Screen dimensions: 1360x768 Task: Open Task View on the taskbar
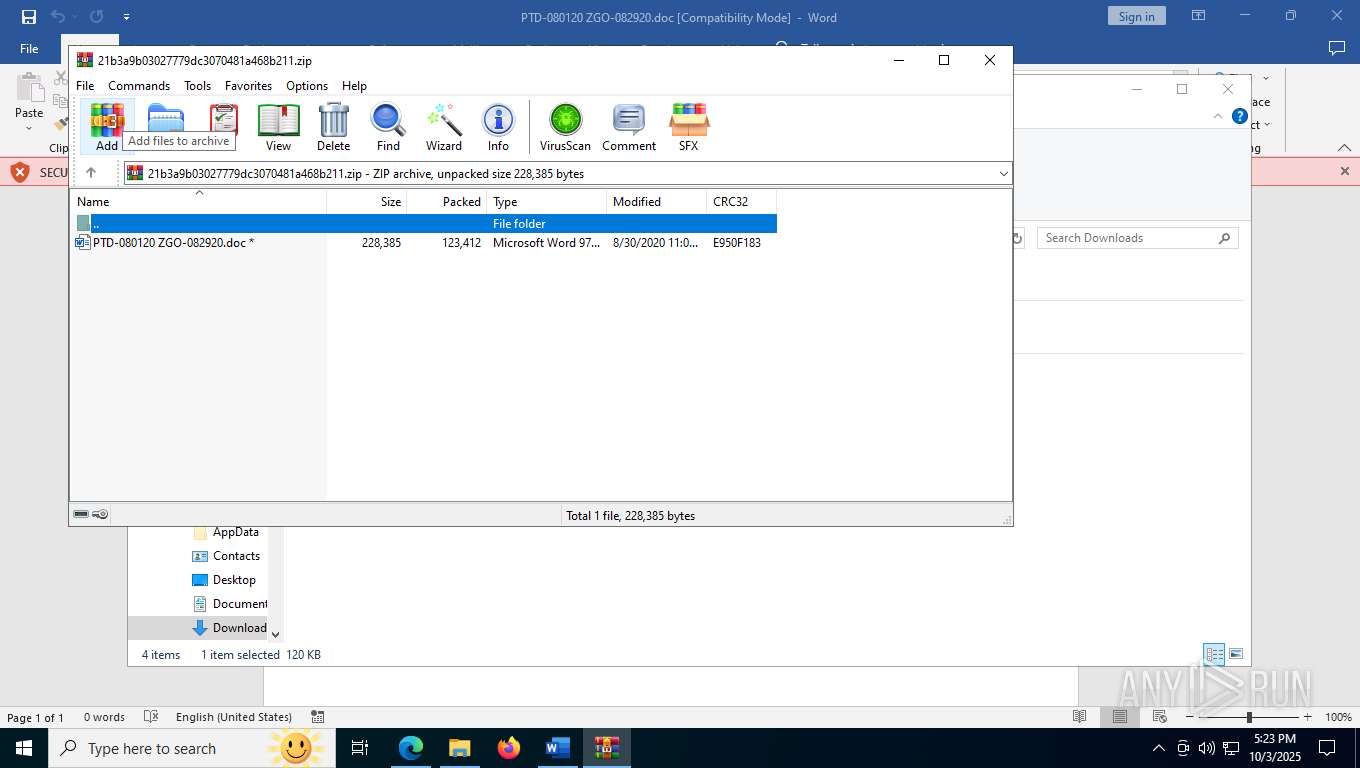click(x=360, y=748)
